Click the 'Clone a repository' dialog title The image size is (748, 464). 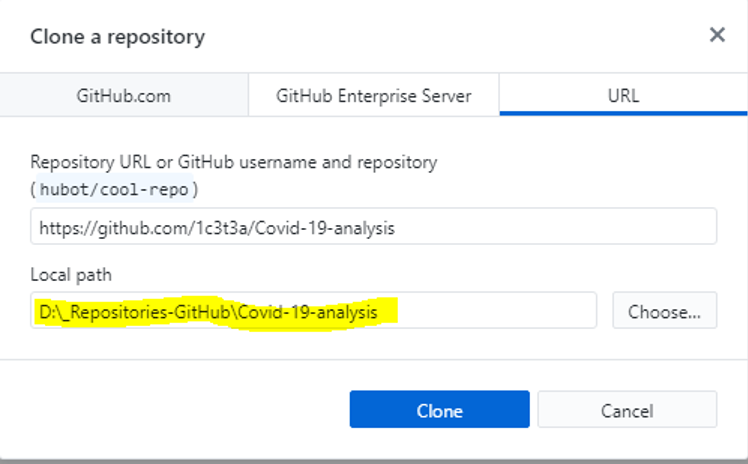[117, 38]
